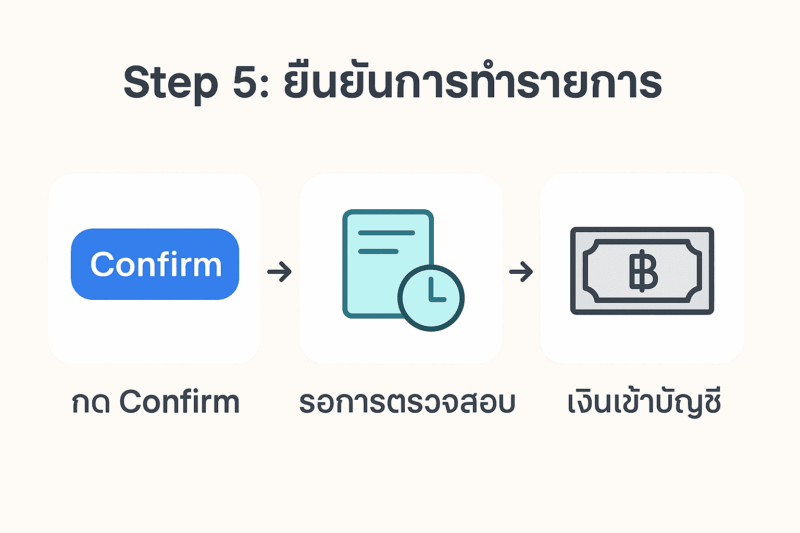The image size is (800, 533).
Task: Click the arrow right of the Confirm card
Action: 279,271
